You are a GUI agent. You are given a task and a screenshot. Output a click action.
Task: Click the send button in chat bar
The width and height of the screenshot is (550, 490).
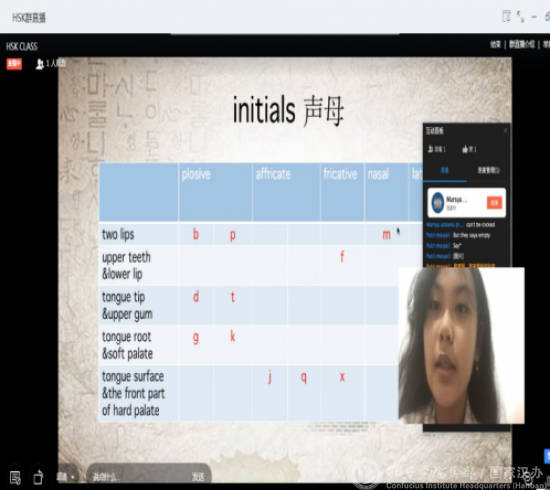[x=198, y=477]
